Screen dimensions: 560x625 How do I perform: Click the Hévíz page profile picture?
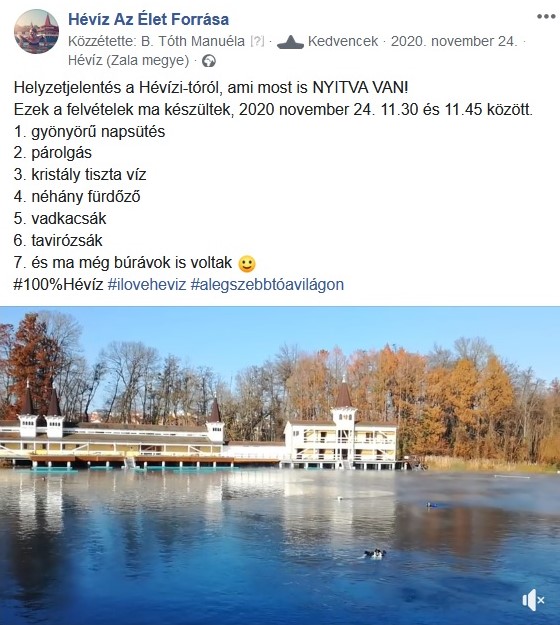(36, 31)
